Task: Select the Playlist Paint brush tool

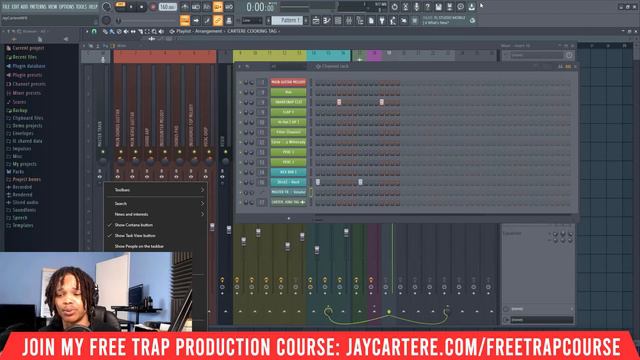Action: [x=112, y=31]
